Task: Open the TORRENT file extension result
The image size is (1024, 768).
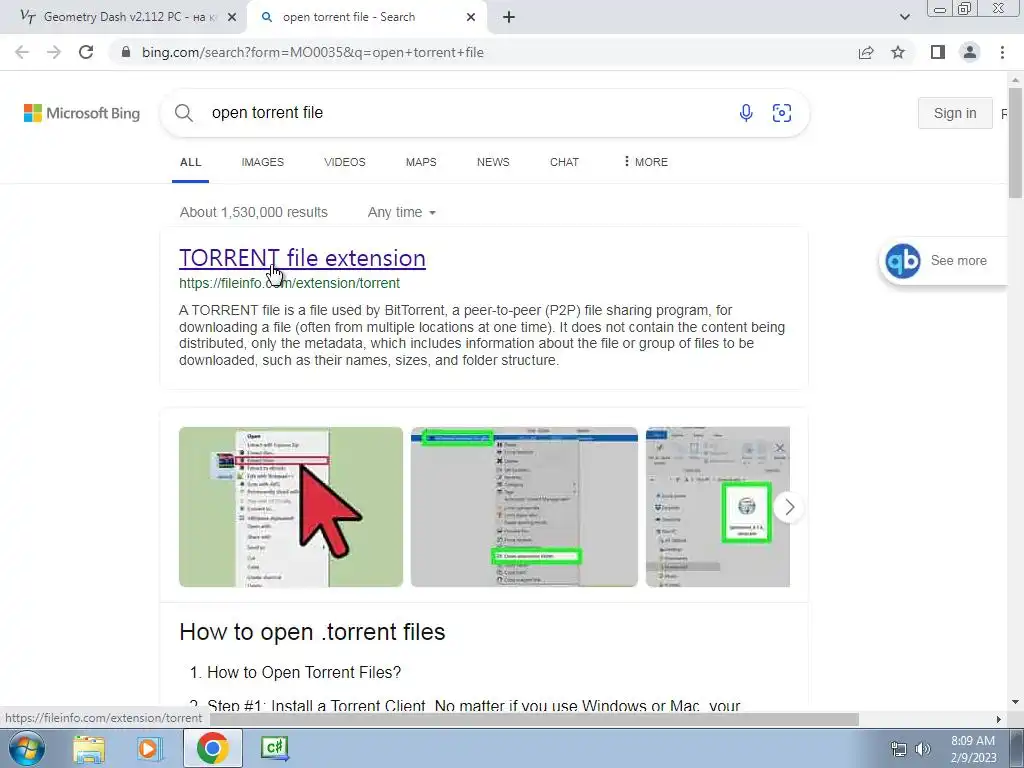Action: coord(302,258)
